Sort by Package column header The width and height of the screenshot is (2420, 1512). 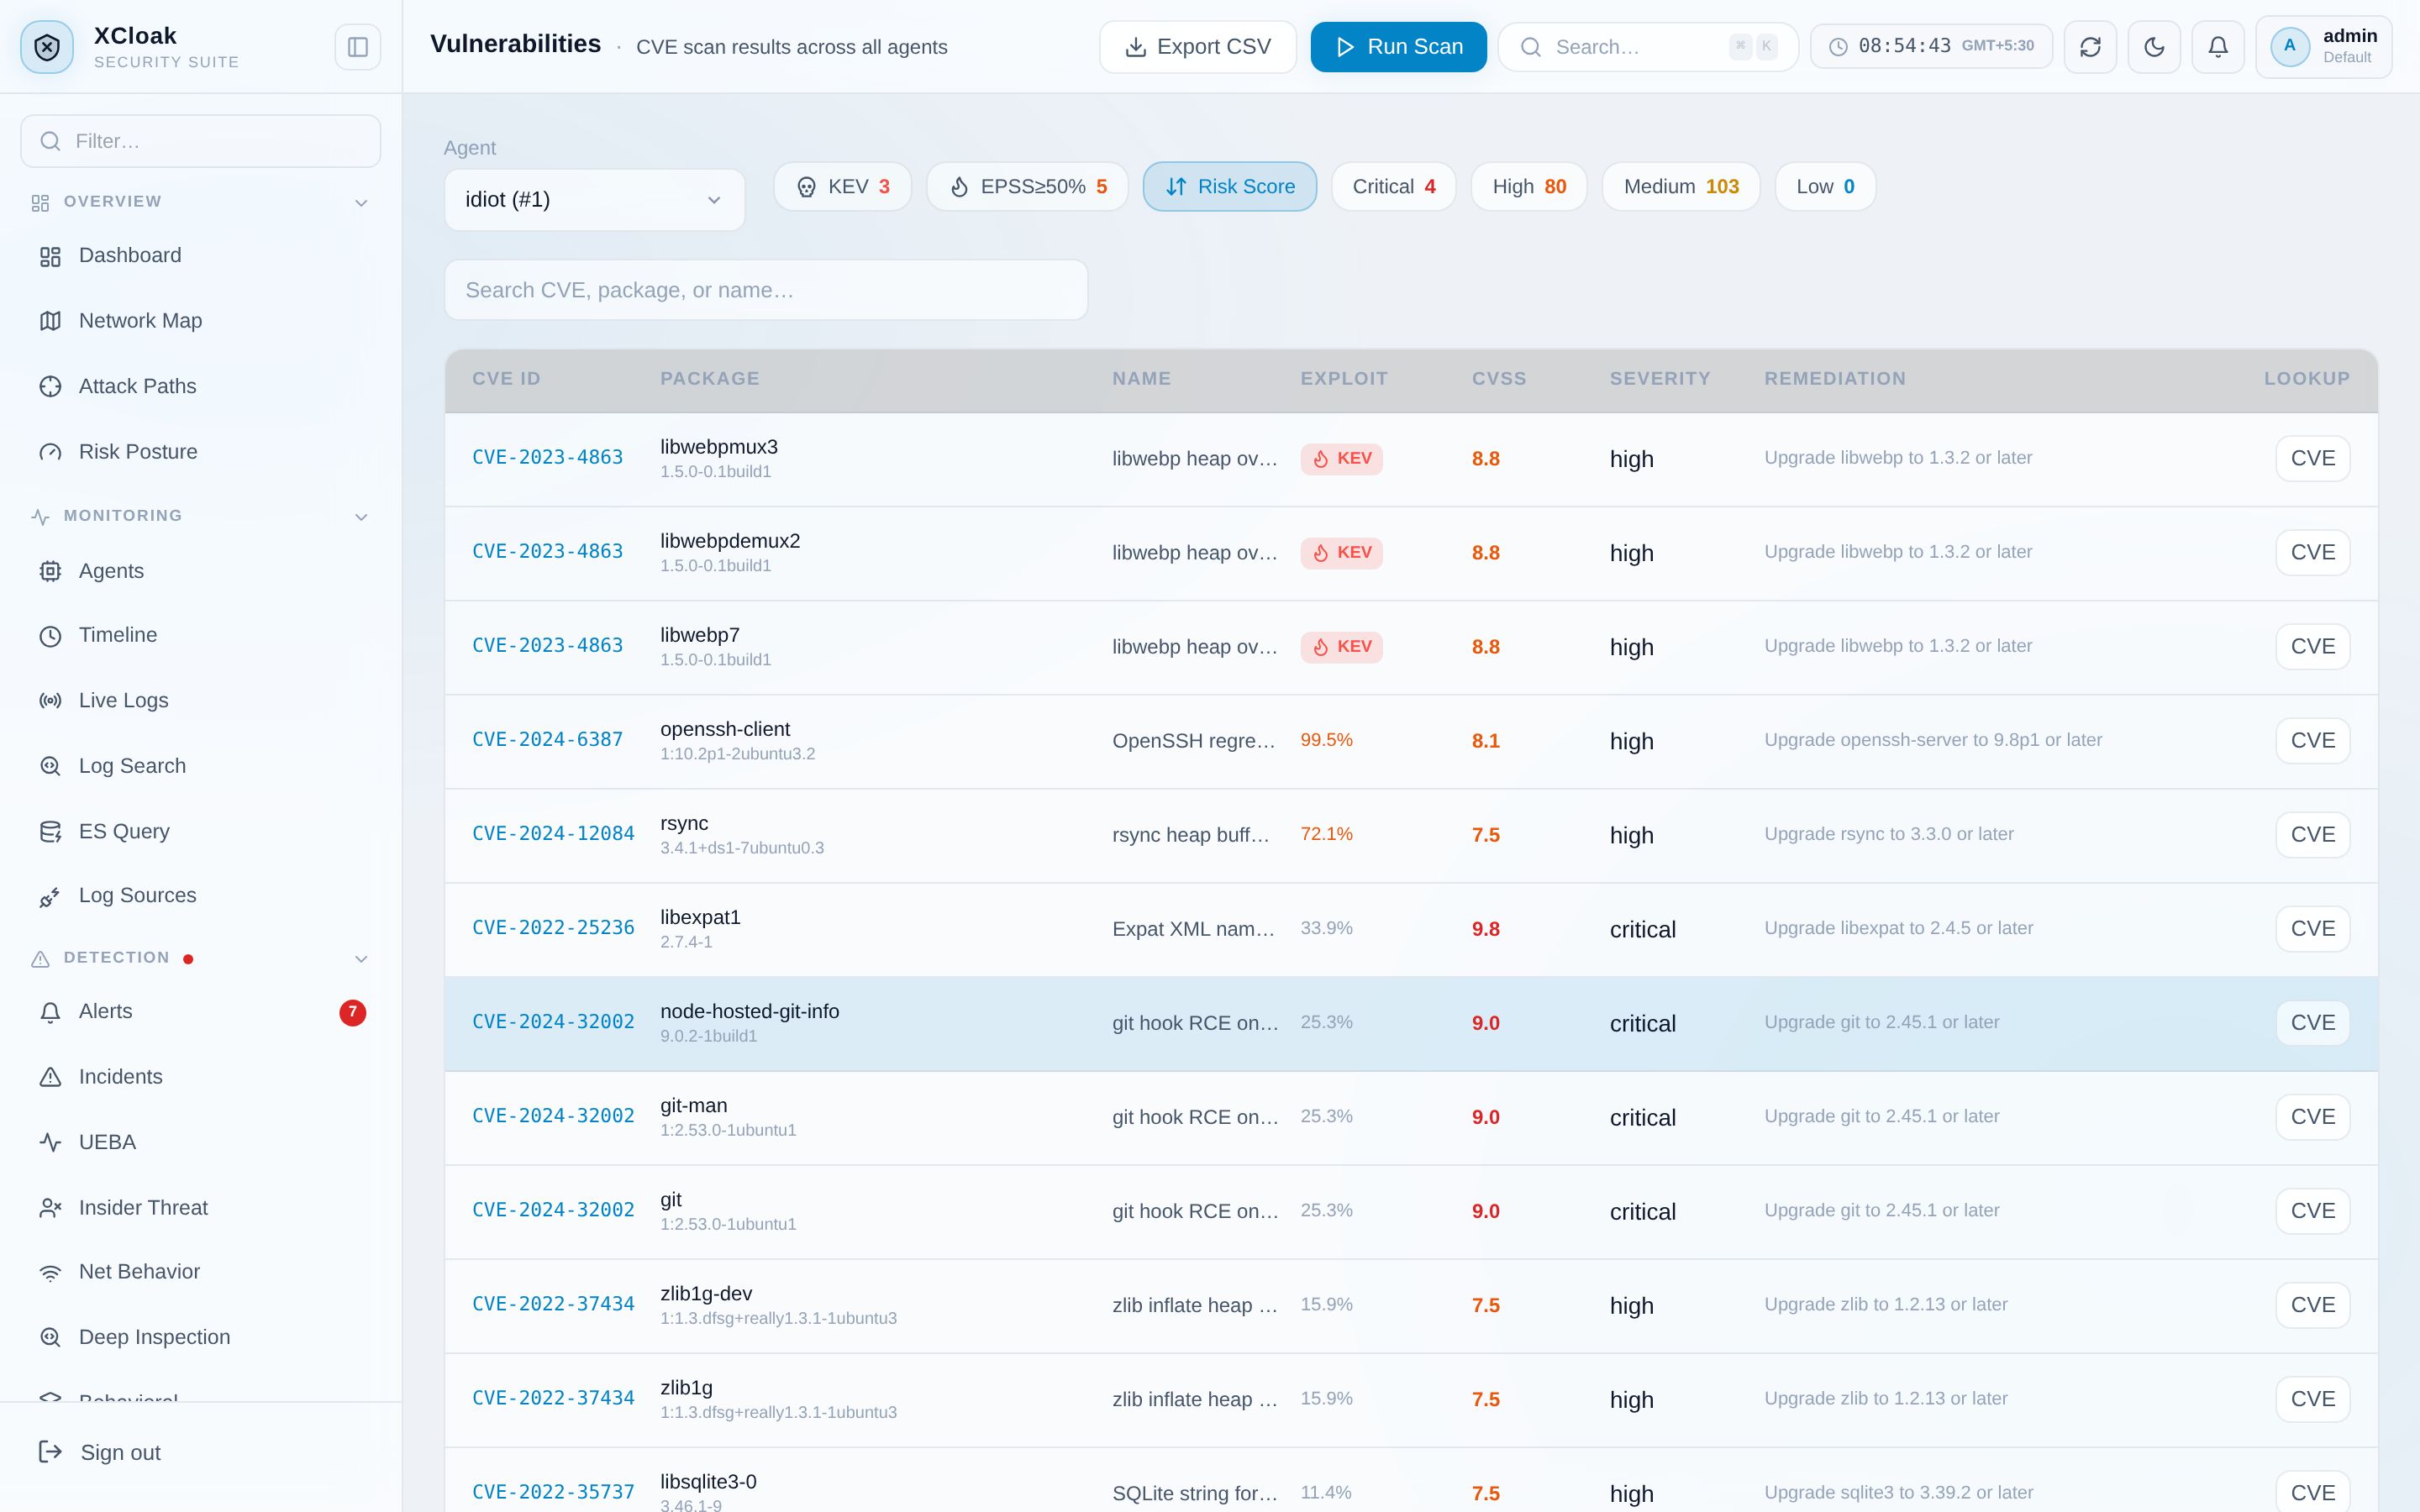point(710,379)
